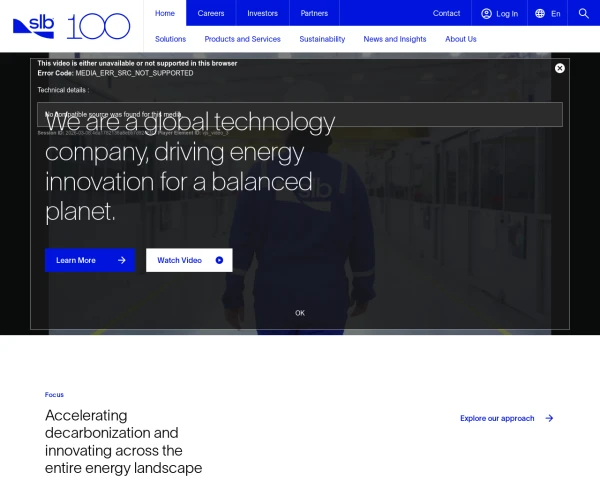Close the video error overlay
The image size is (600, 480).
click(559, 68)
